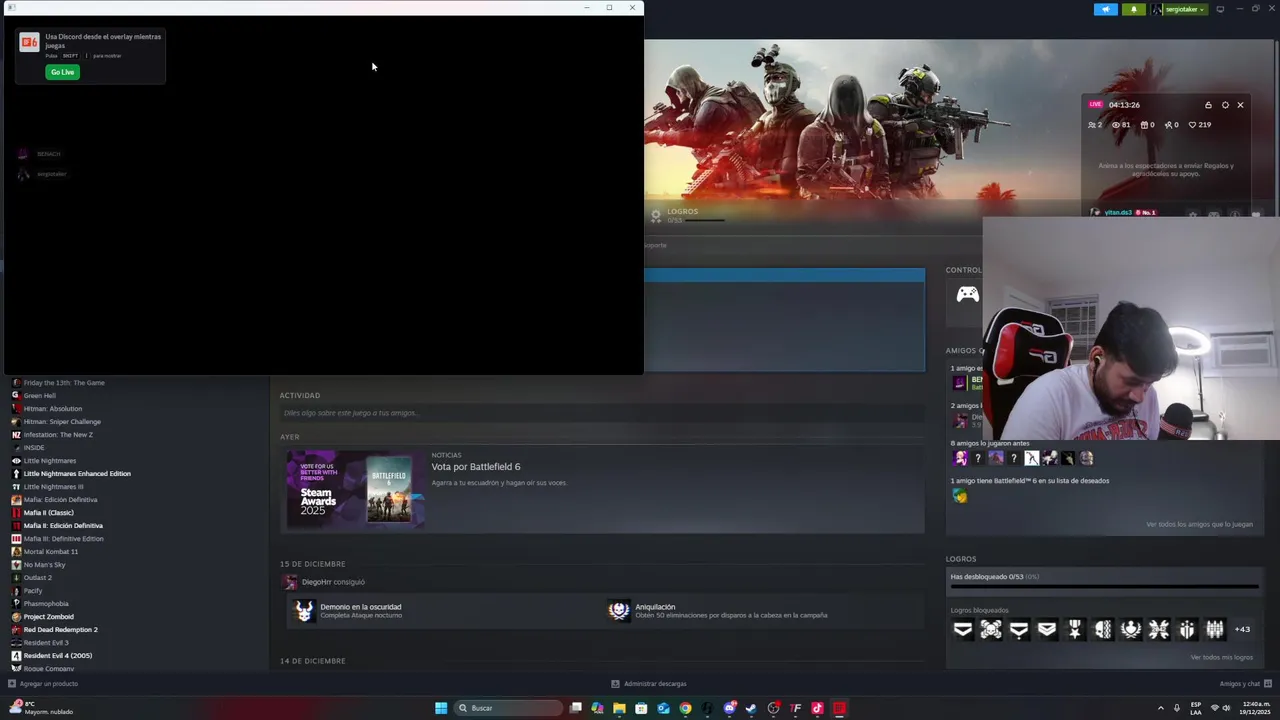Select Hitman: Absolution in the library list

[53, 409]
